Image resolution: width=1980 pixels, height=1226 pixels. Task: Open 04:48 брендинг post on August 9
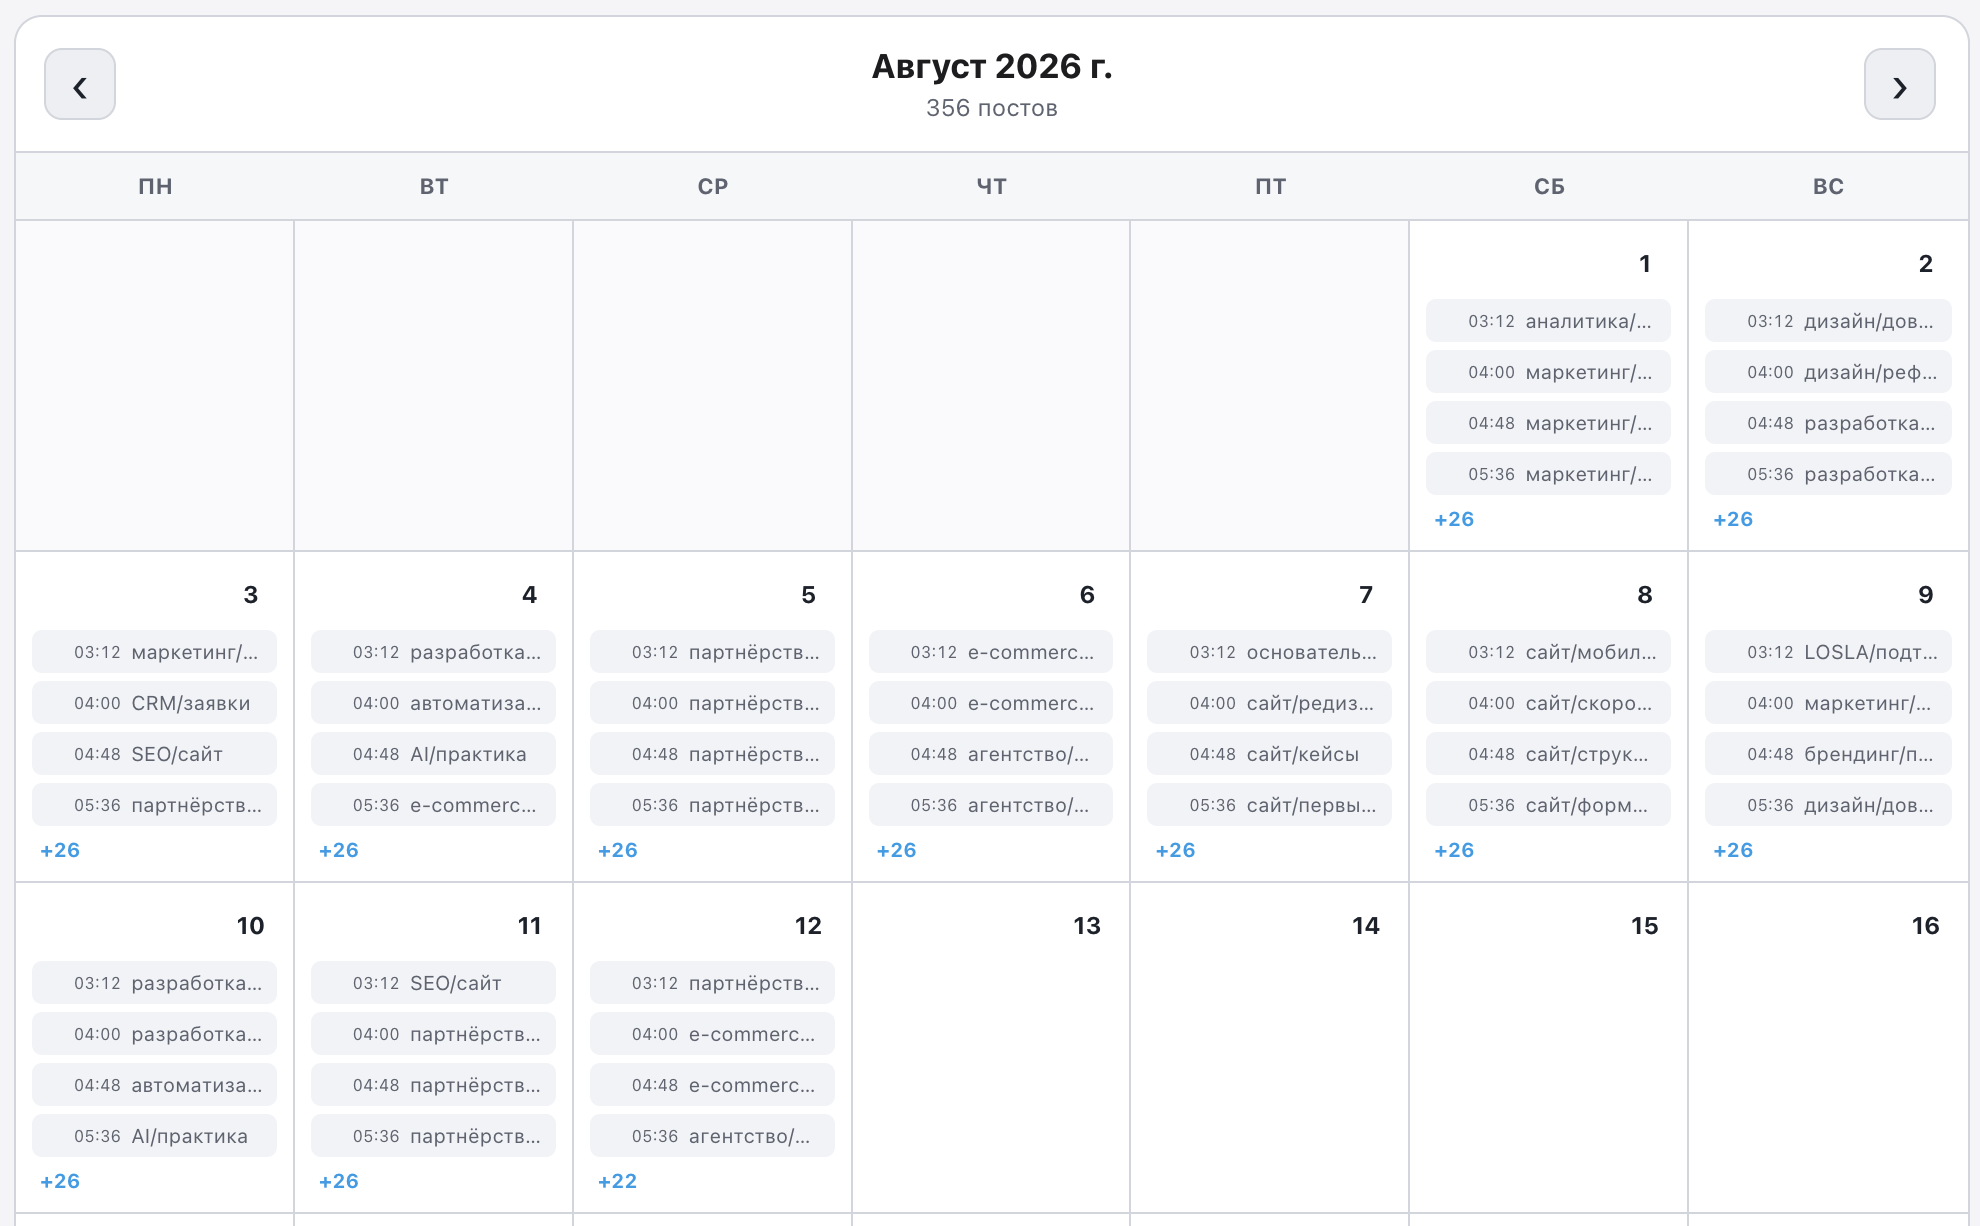pos(1828,754)
